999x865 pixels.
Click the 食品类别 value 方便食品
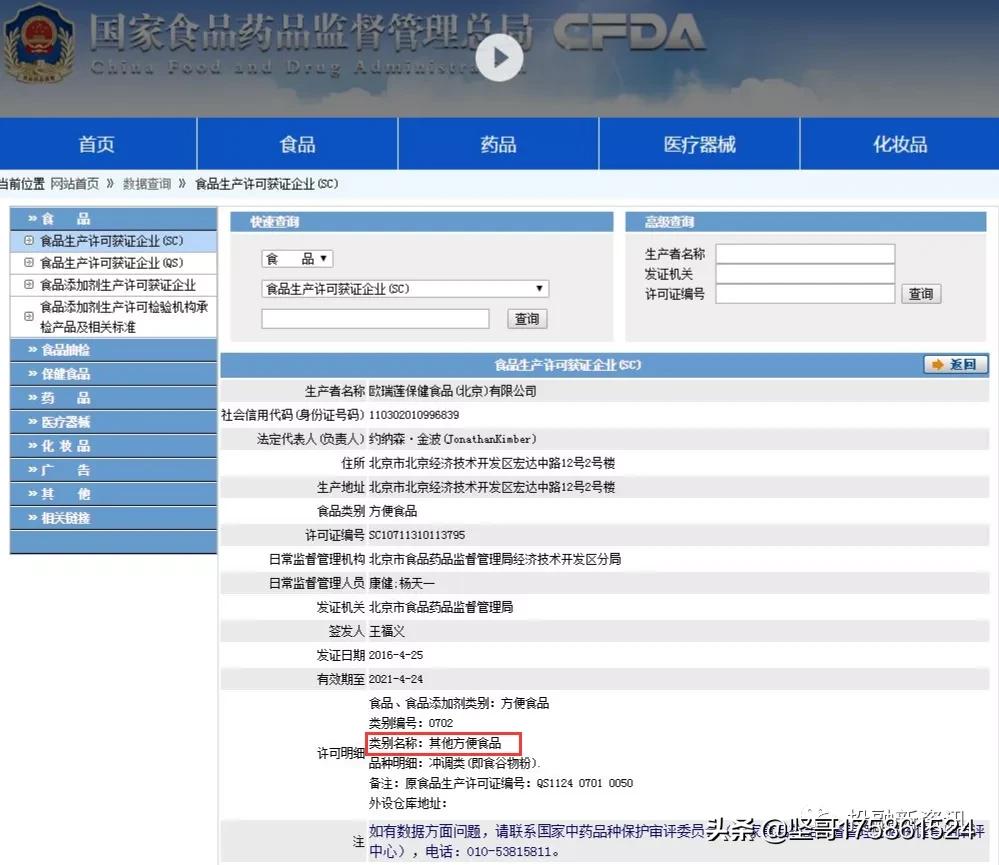click(x=393, y=511)
